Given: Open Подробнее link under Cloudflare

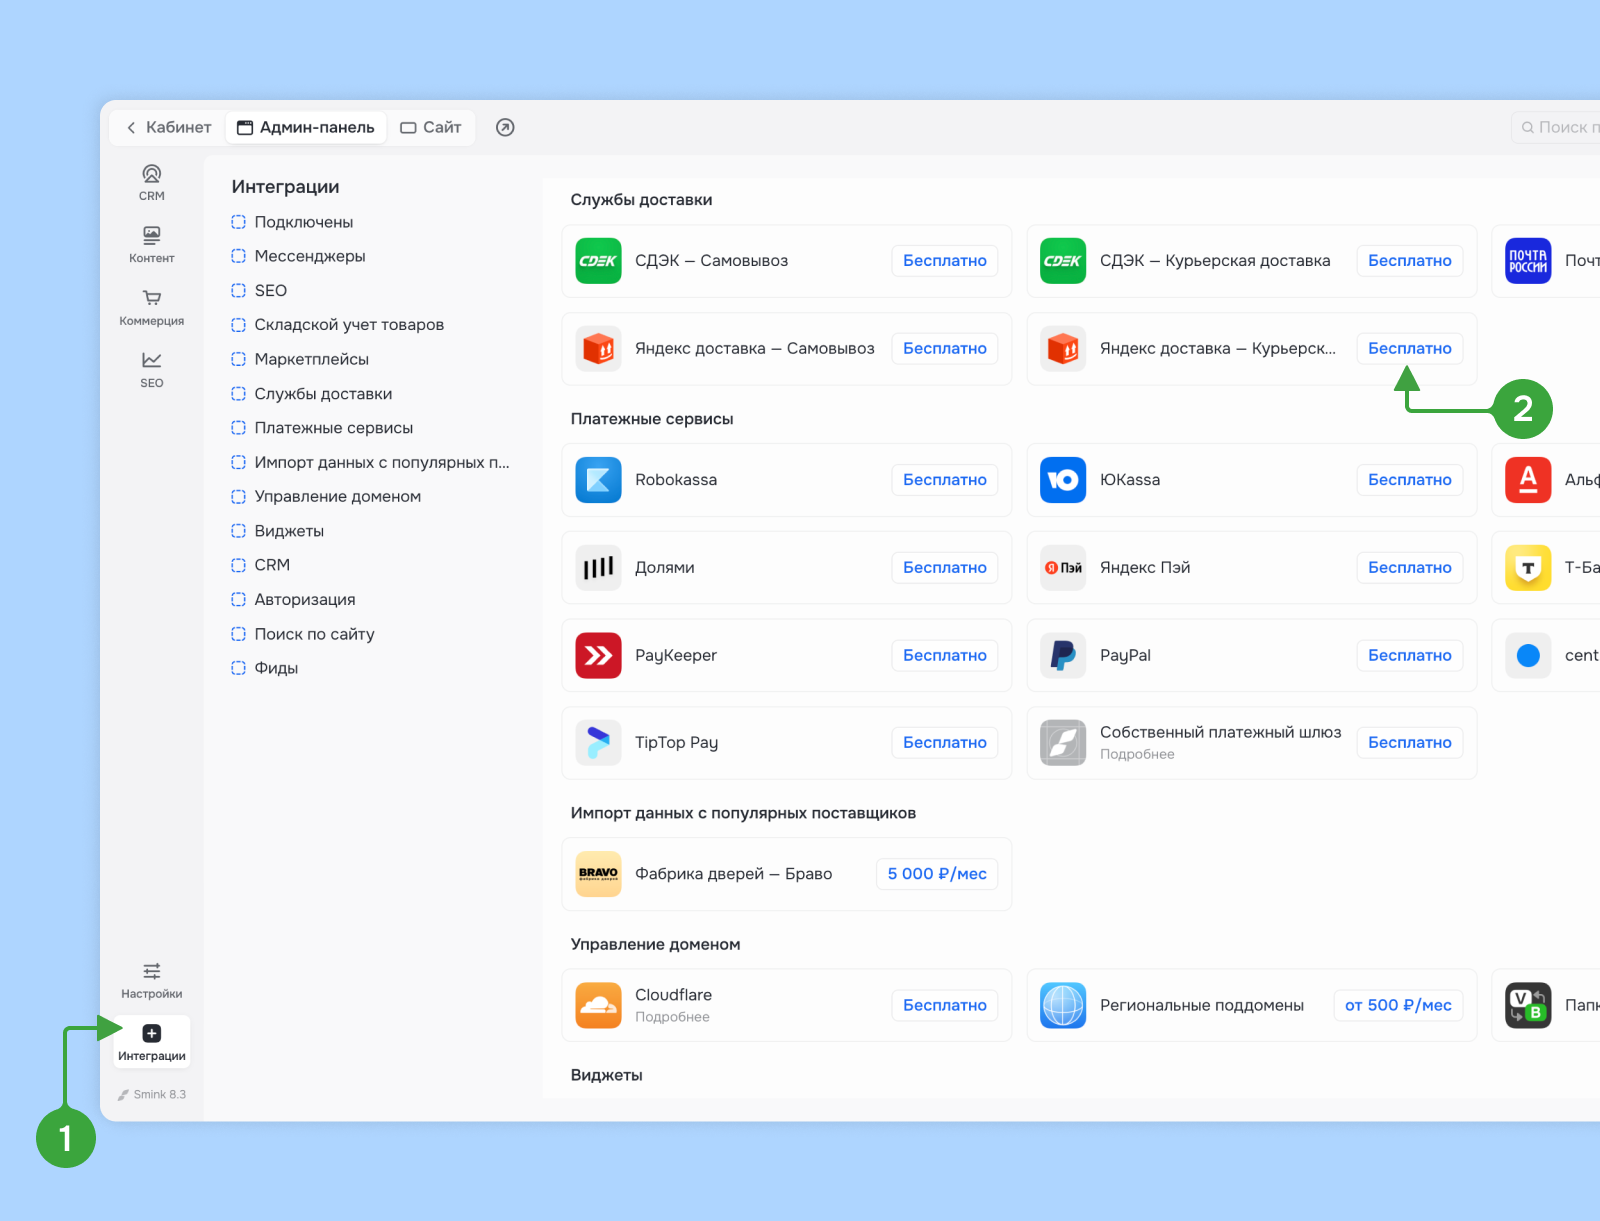Looking at the screenshot, I should [x=672, y=1017].
